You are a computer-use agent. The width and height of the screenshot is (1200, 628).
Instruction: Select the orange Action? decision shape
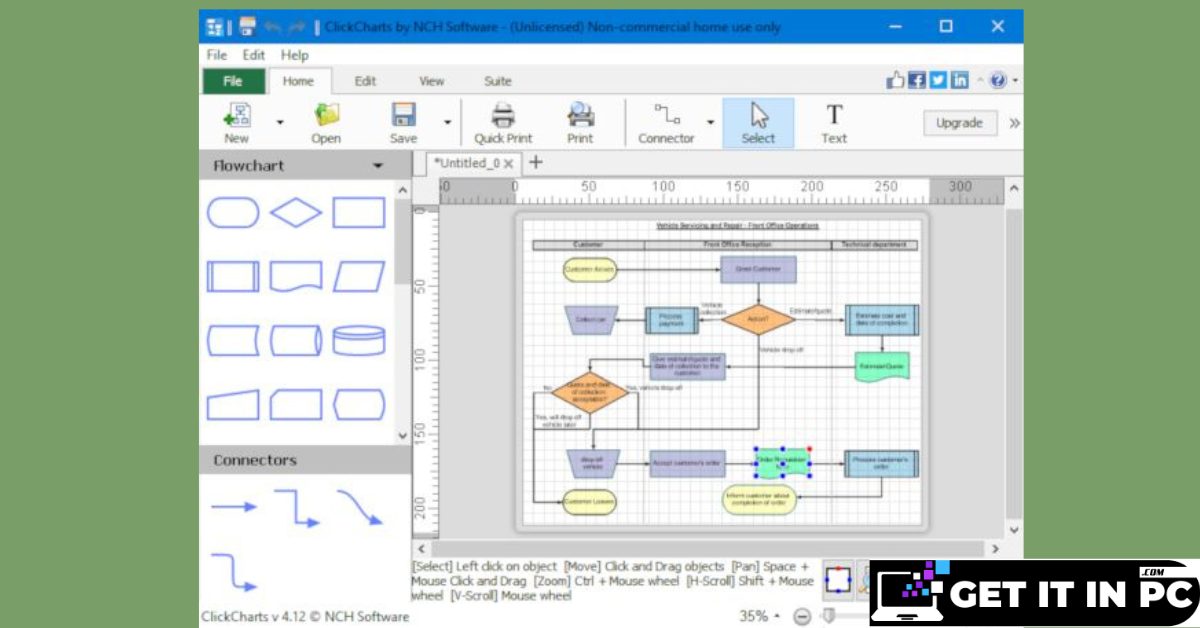(757, 320)
